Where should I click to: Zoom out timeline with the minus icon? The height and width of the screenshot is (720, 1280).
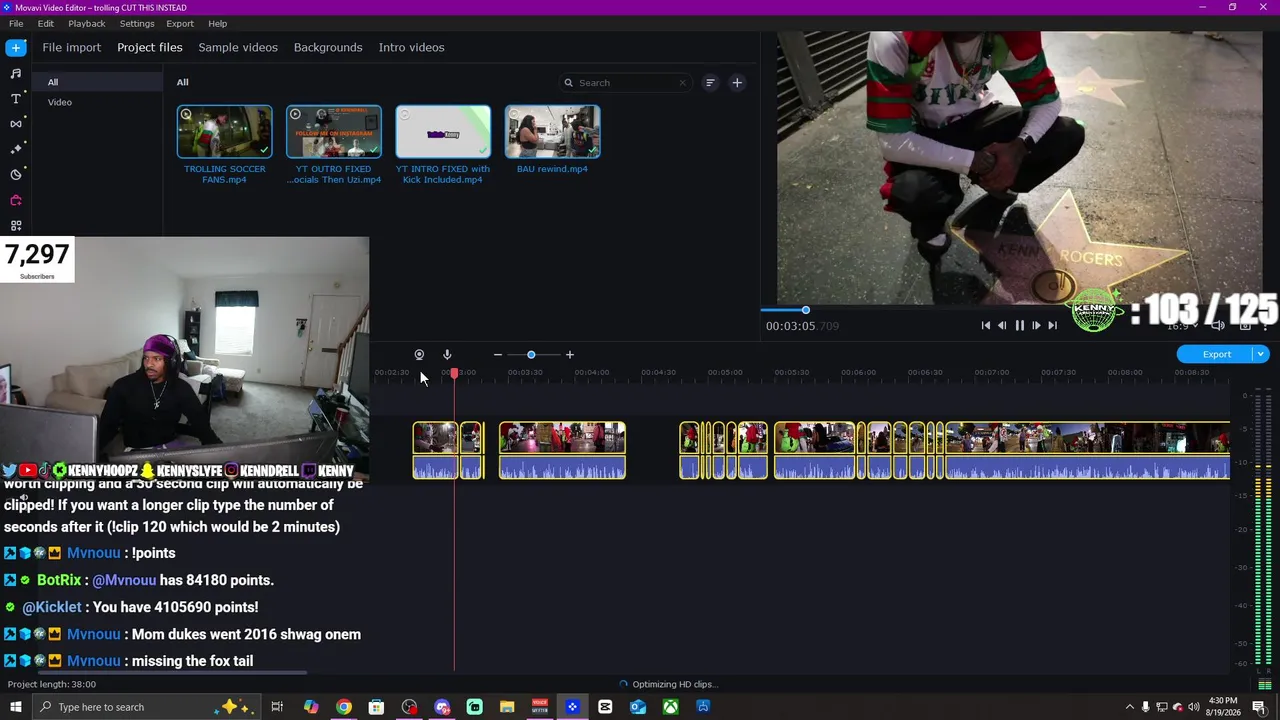coord(498,355)
